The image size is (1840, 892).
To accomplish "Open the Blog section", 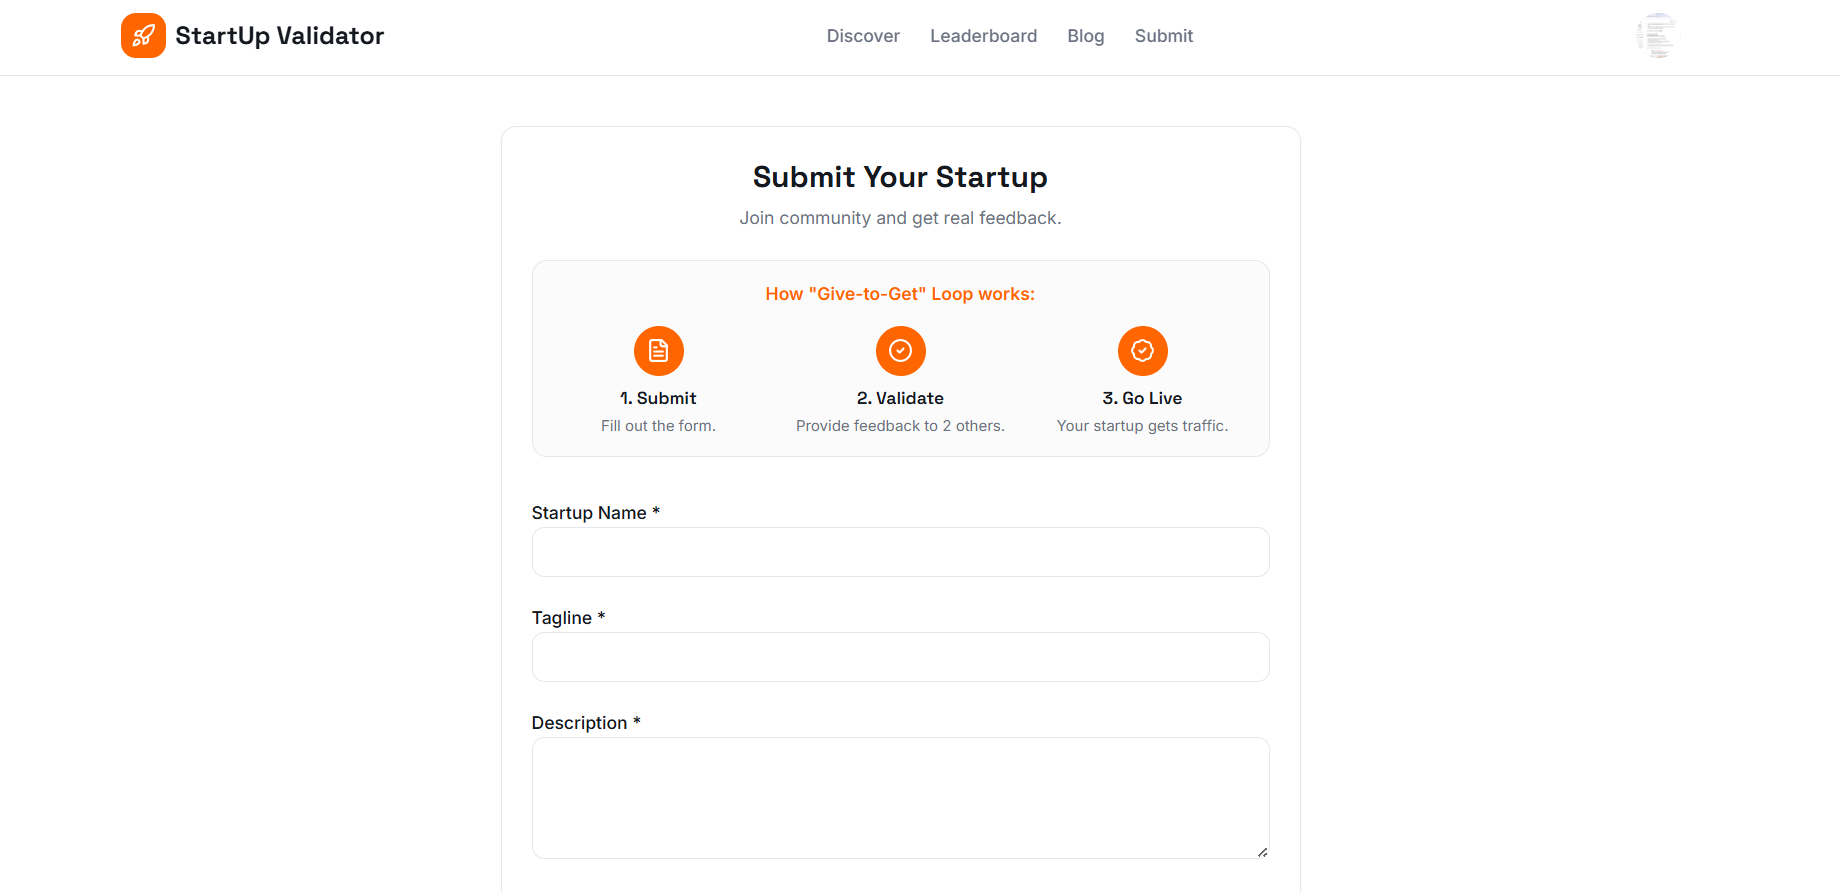I will coord(1085,36).
